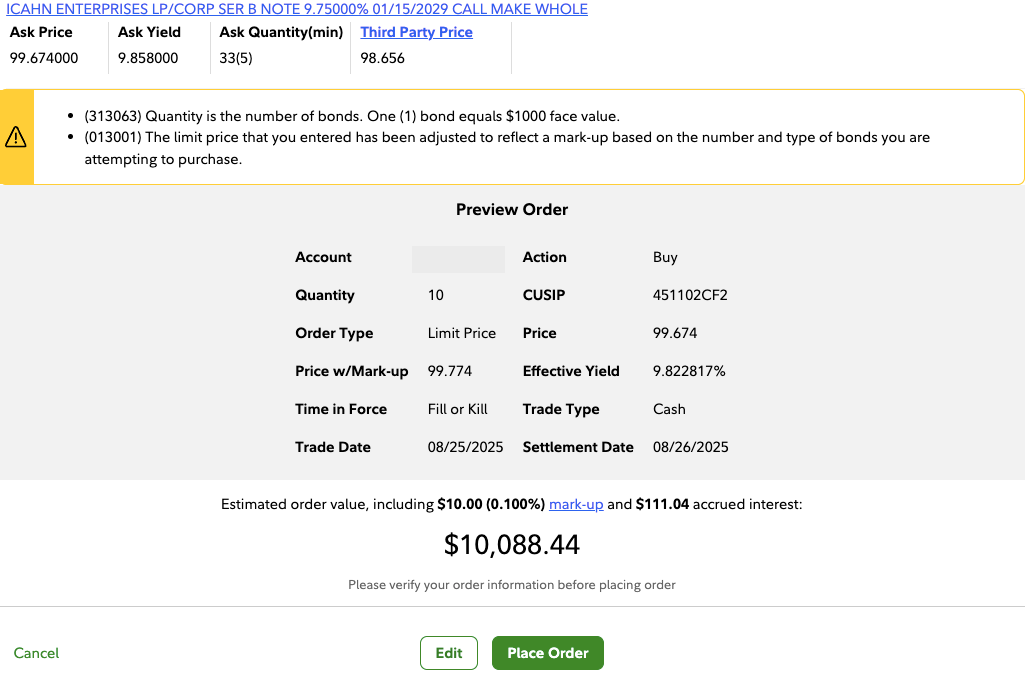Click the Preview Order heading
Viewport: 1025px width, 682px height.
pyautogui.click(x=512, y=209)
